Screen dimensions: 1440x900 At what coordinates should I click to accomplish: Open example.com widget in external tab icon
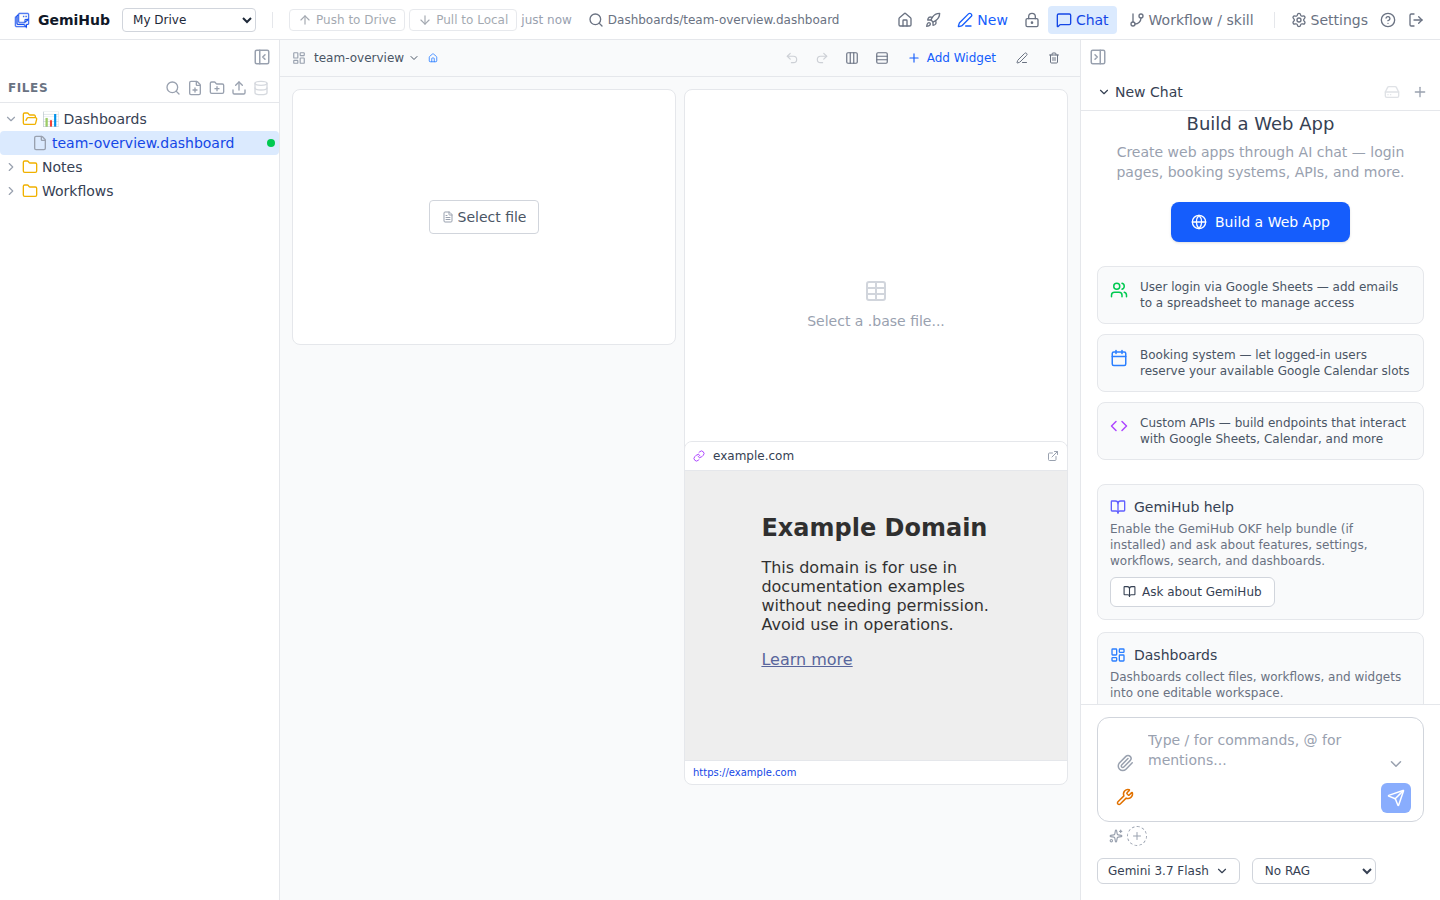click(x=1053, y=456)
